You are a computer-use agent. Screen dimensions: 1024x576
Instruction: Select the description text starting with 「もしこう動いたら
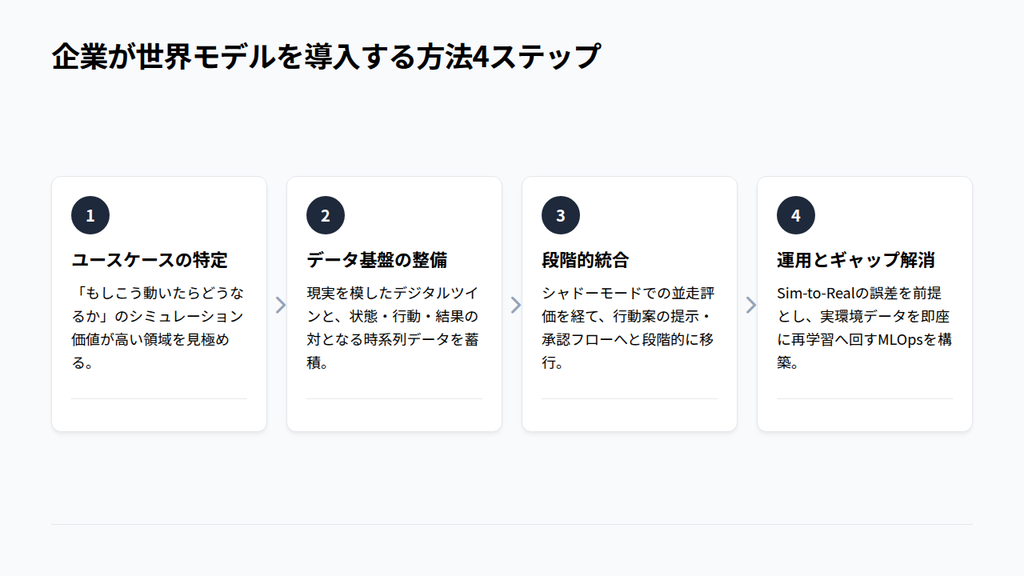[x=157, y=328]
